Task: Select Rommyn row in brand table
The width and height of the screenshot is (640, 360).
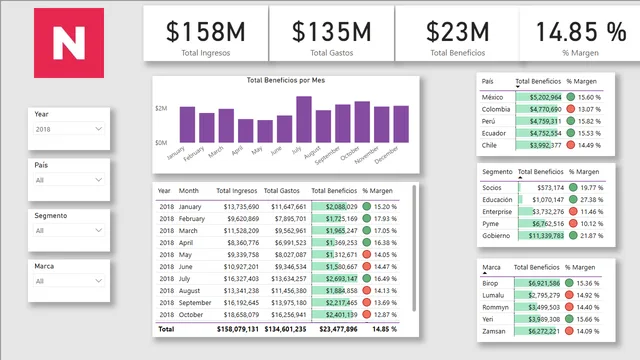Action: (541, 307)
